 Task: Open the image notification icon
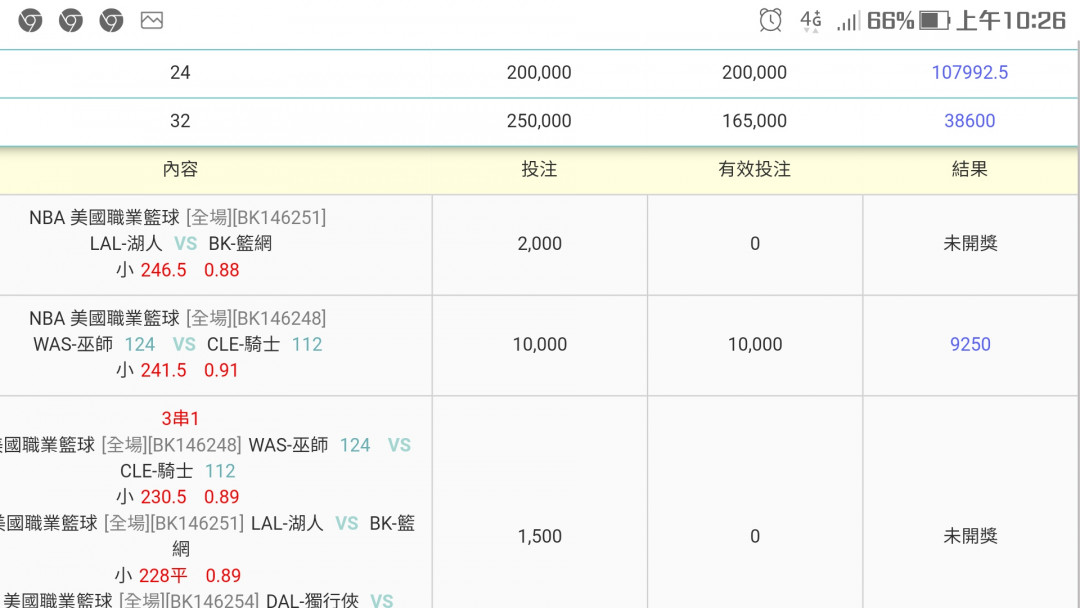[x=152, y=21]
